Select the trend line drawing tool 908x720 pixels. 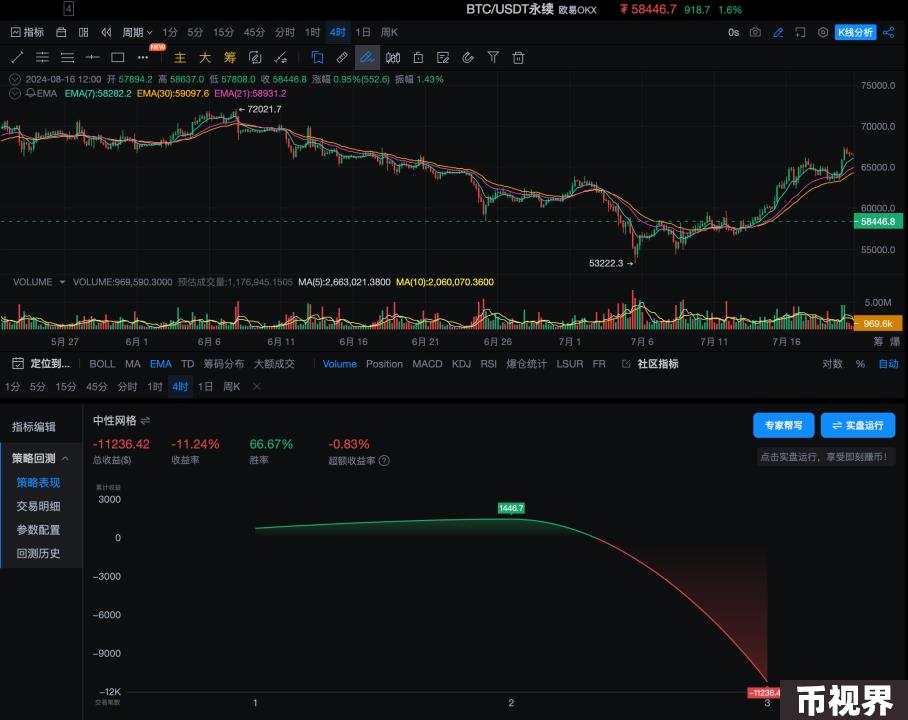(x=17, y=57)
